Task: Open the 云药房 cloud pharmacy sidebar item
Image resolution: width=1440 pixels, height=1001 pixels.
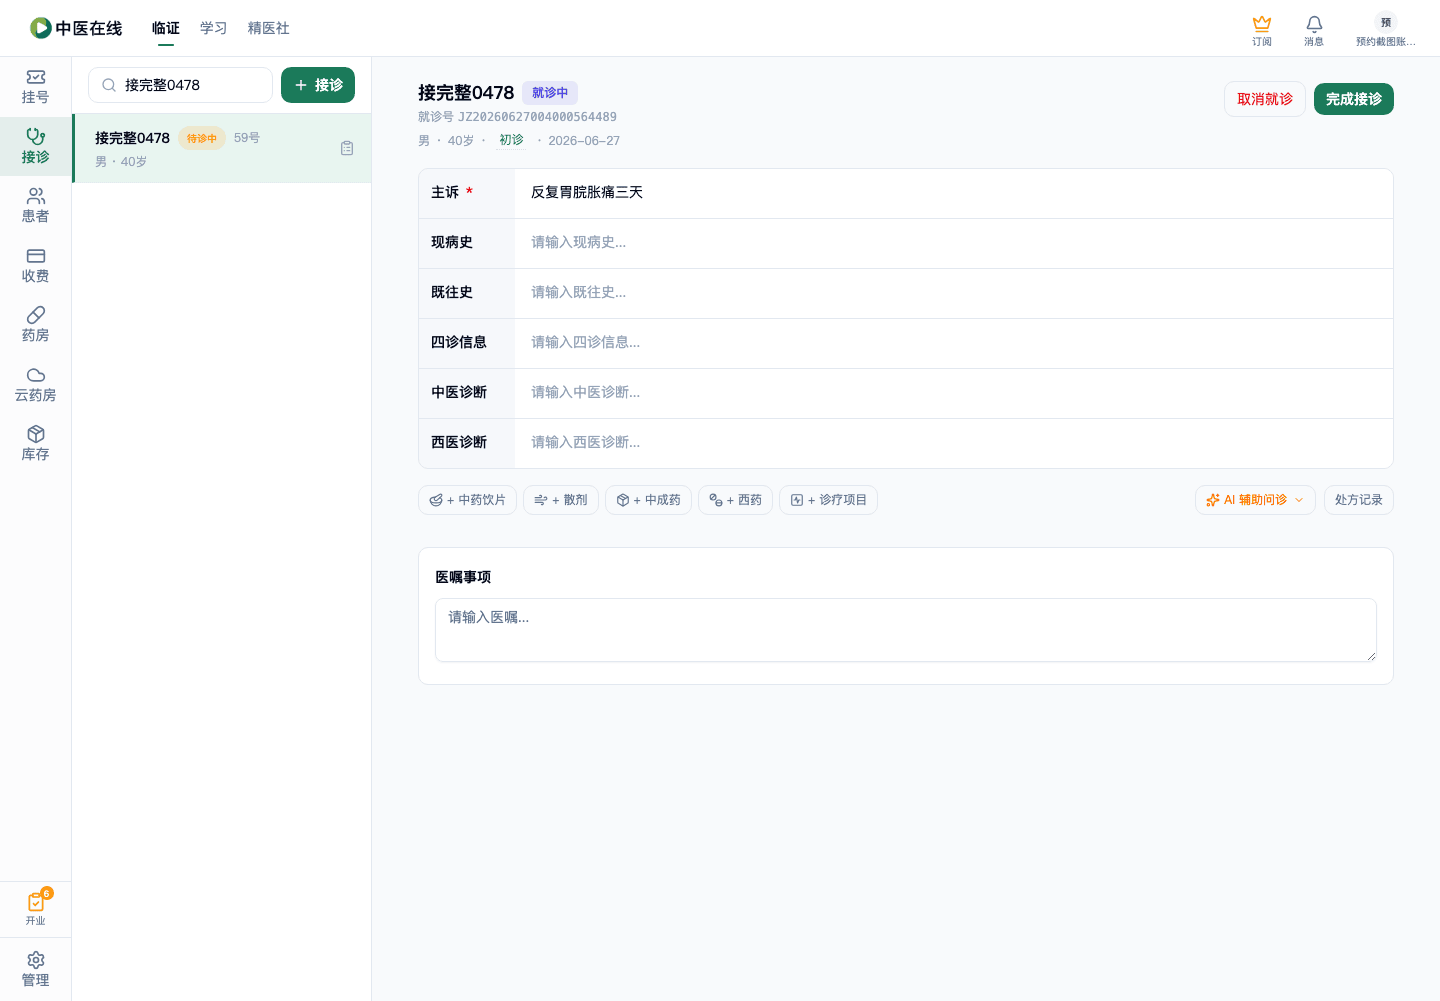Action: coord(36,385)
